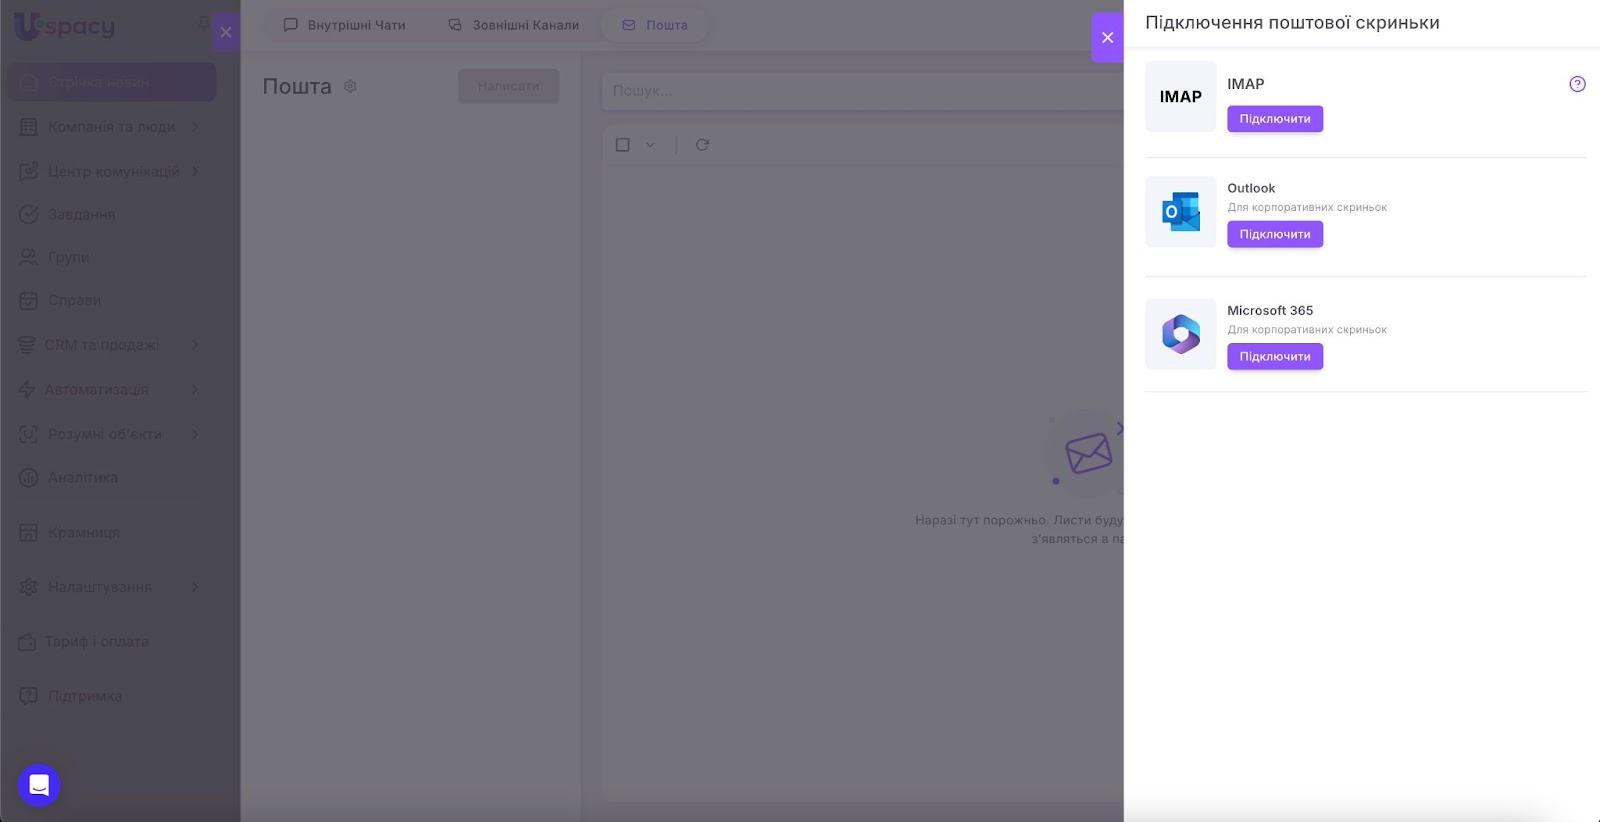The height and width of the screenshot is (822, 1600).
Task: Click the IMAP label text
Action: tap(1246, 84)
